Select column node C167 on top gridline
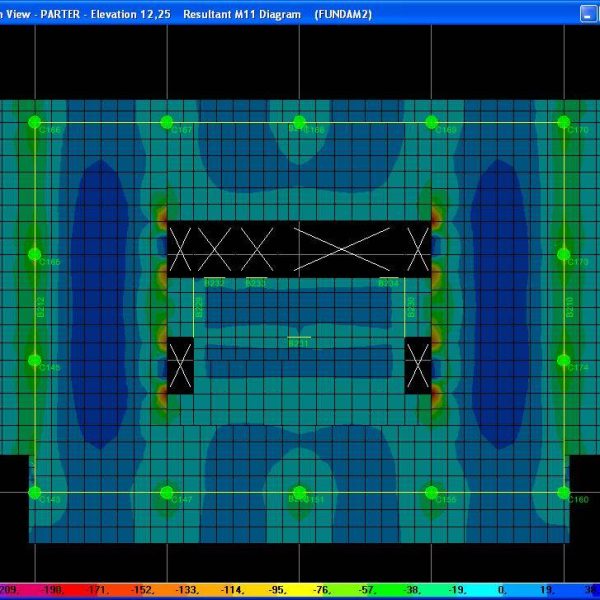Viewport: 600px width, 600px height. click(x=167, y=122)
